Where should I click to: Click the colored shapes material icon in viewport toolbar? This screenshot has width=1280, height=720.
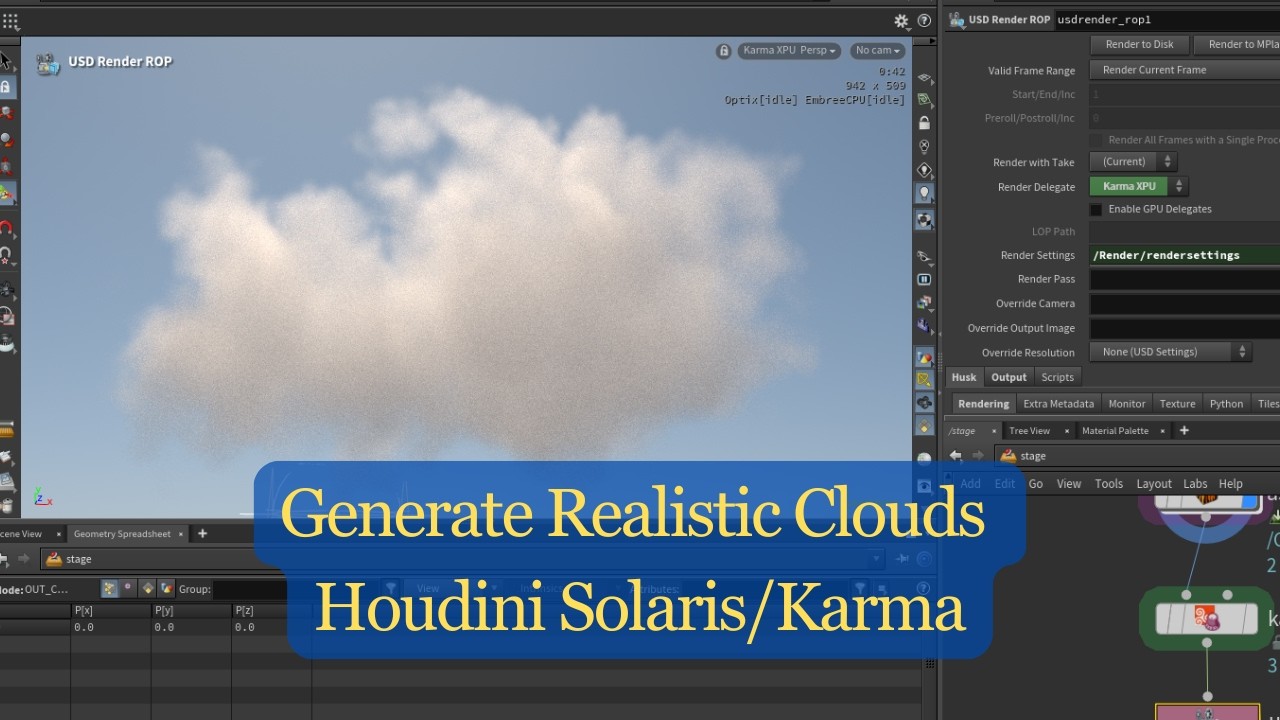[925, 358]
